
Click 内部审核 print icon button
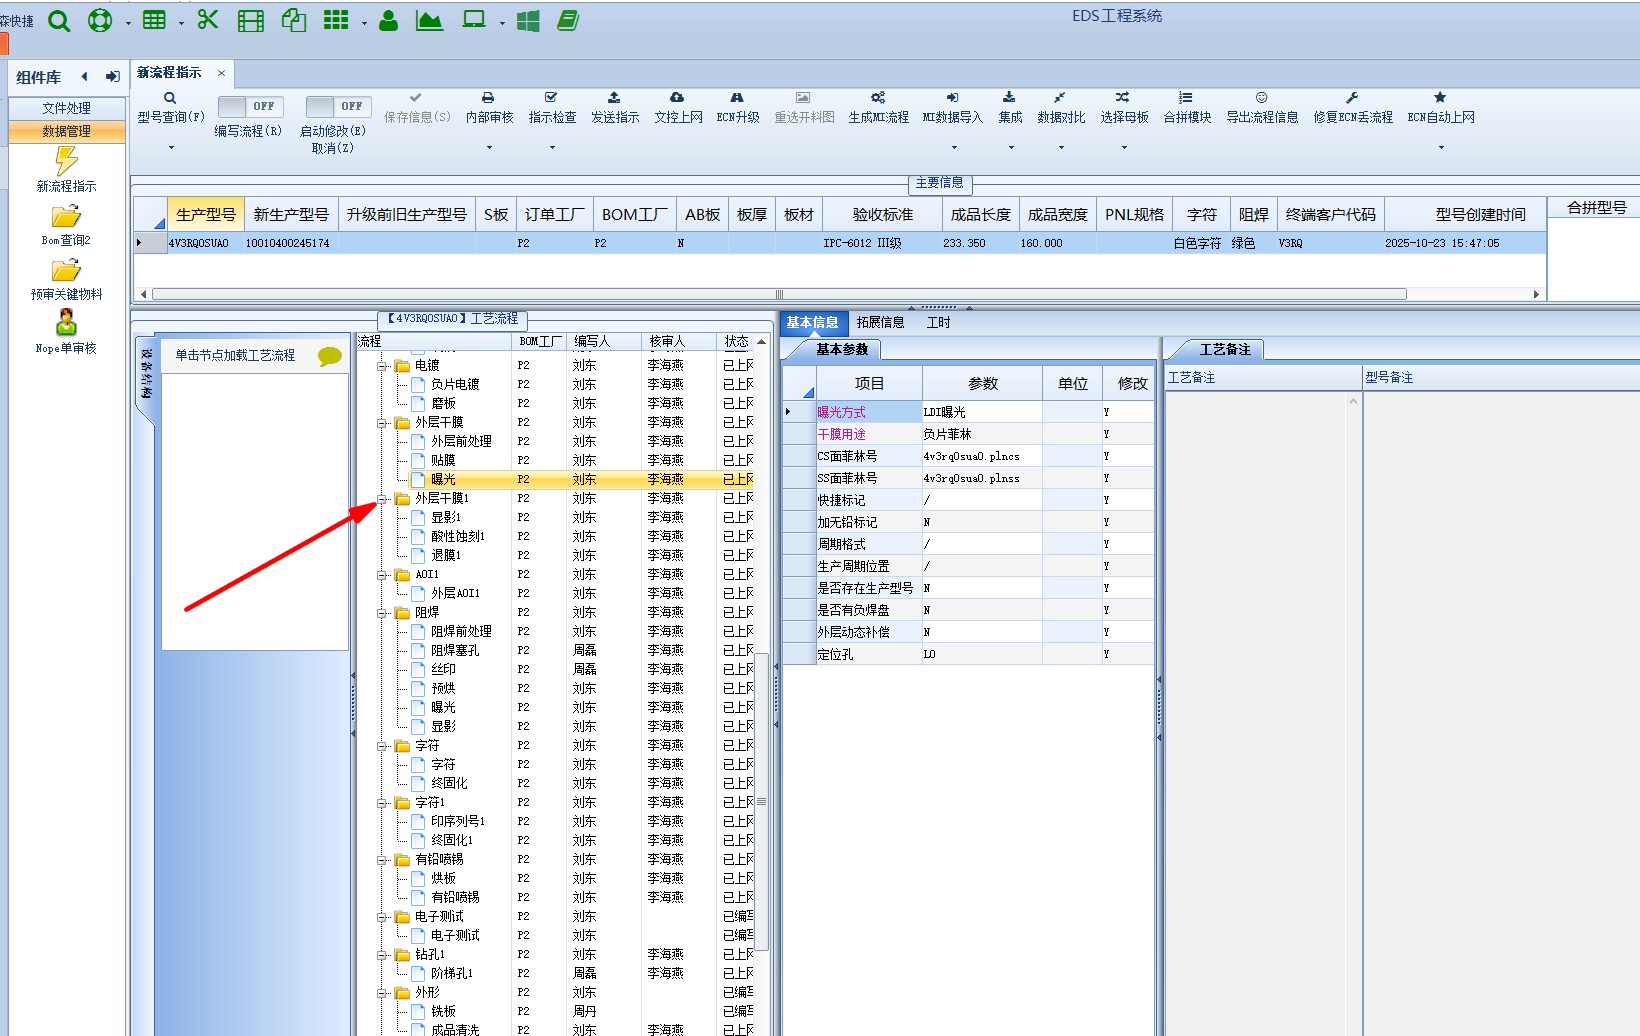click(x=489, y=108)
